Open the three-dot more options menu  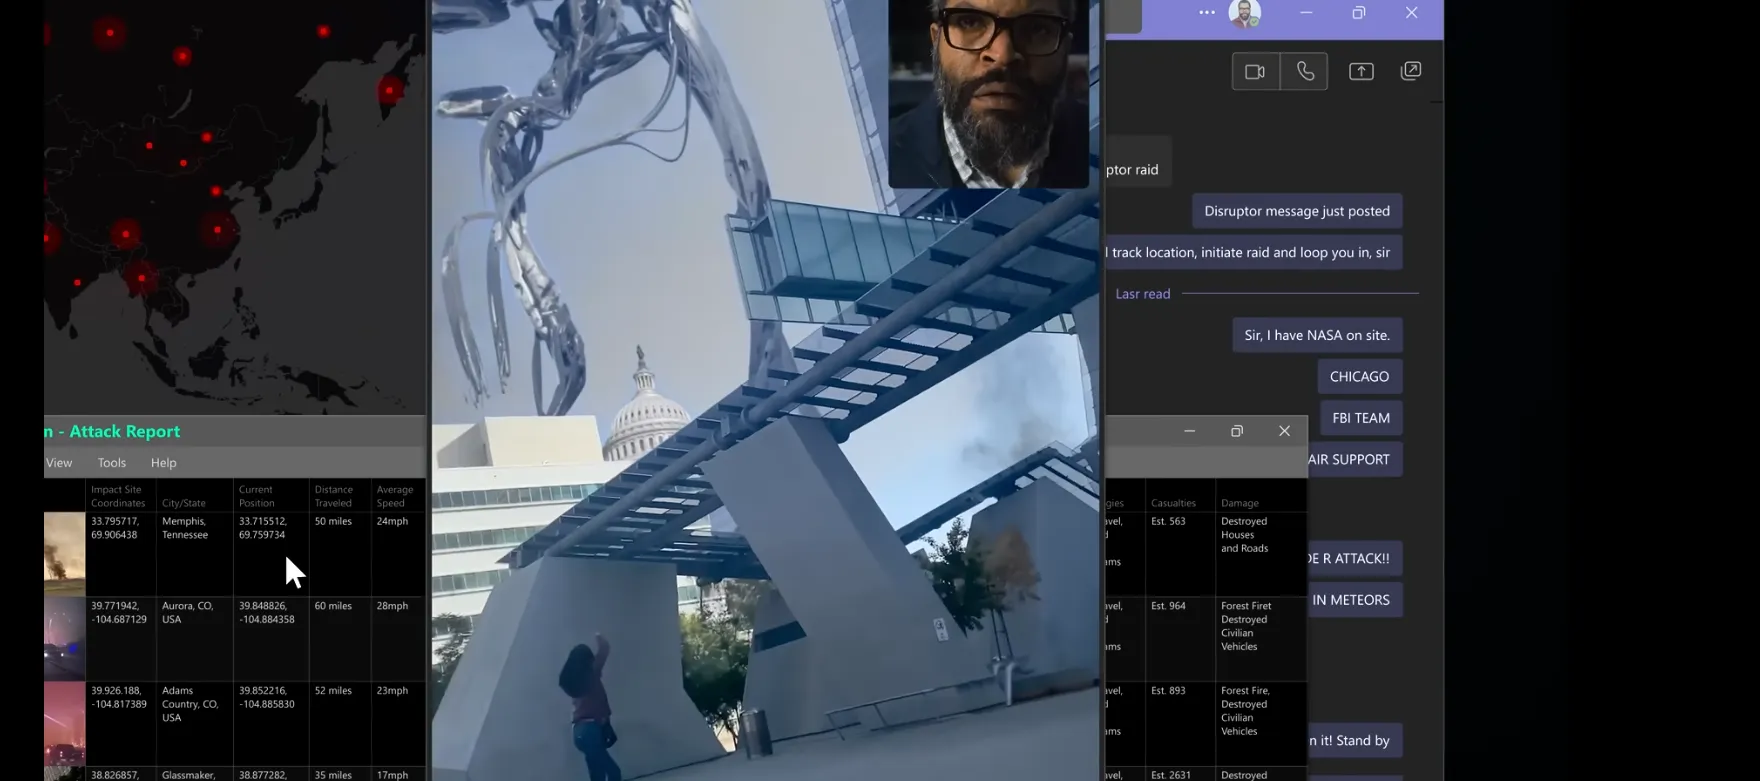[x=1207, y=13]
